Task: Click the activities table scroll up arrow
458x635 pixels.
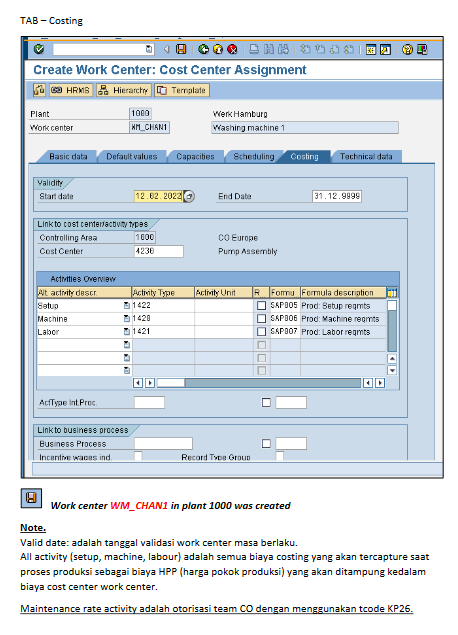Action: (392, 358)
